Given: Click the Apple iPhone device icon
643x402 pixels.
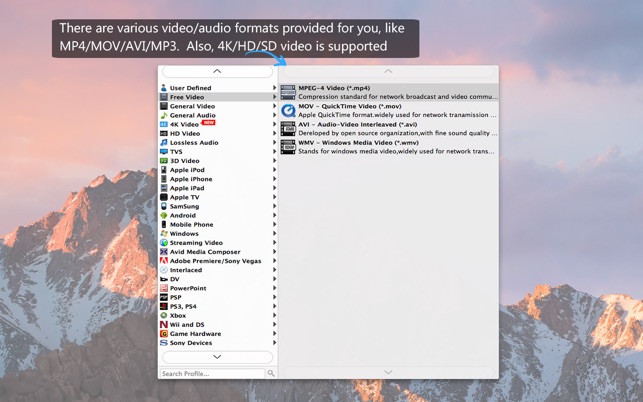Looking at the screenshot, I should click(164, 179).
